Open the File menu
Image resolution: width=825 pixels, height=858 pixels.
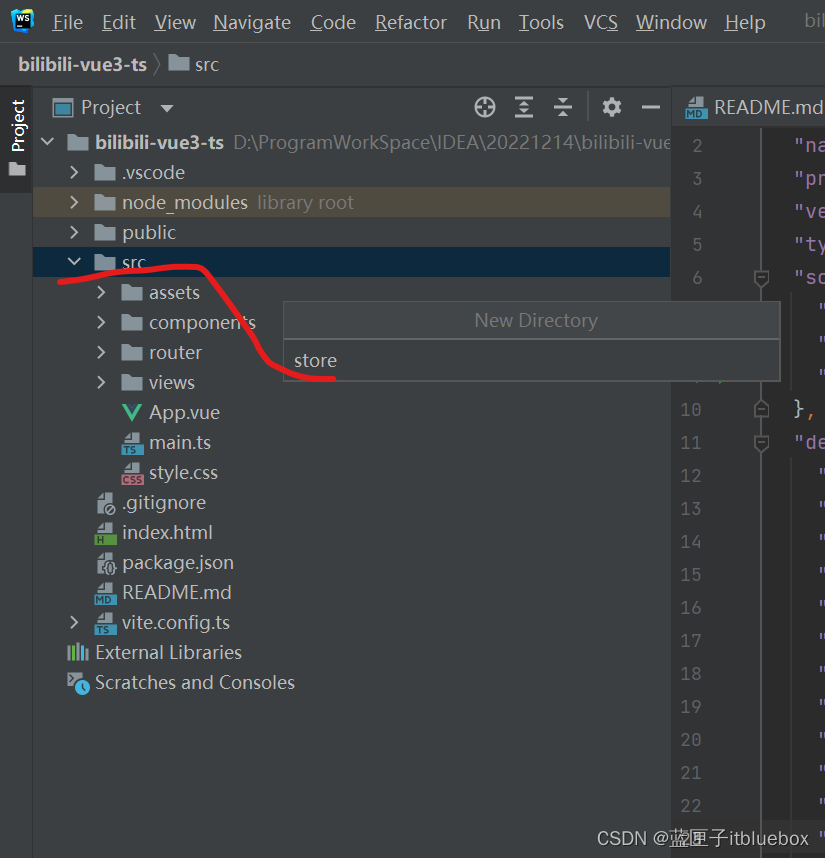tap(68, 22)
